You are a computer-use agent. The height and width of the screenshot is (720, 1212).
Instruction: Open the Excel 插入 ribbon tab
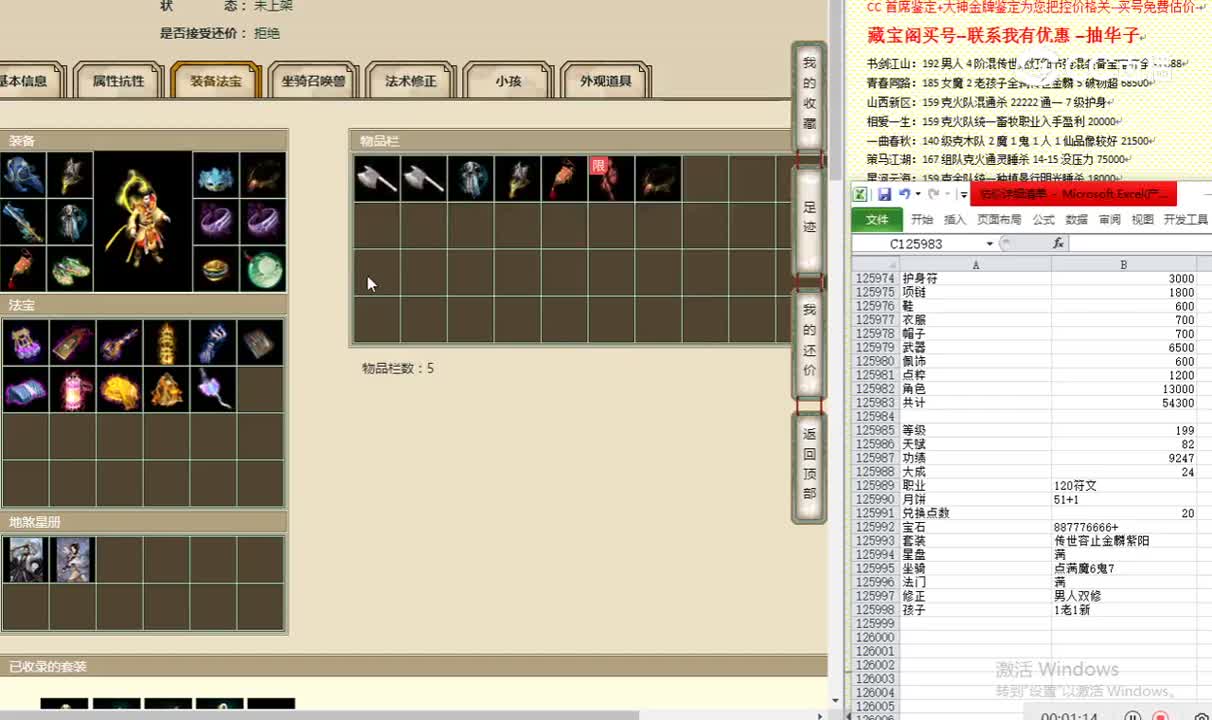point(955,220)
